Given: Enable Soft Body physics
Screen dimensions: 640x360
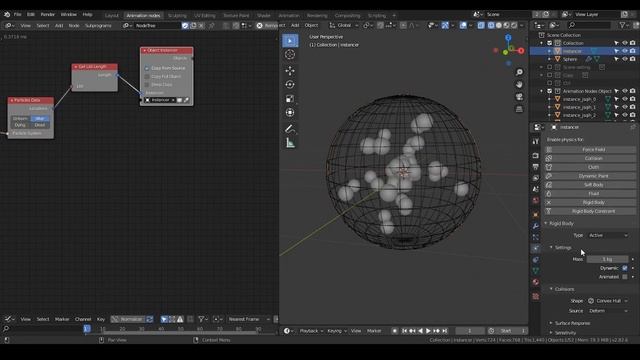Looking at the screenshot, I should click(x=590, y=185).
